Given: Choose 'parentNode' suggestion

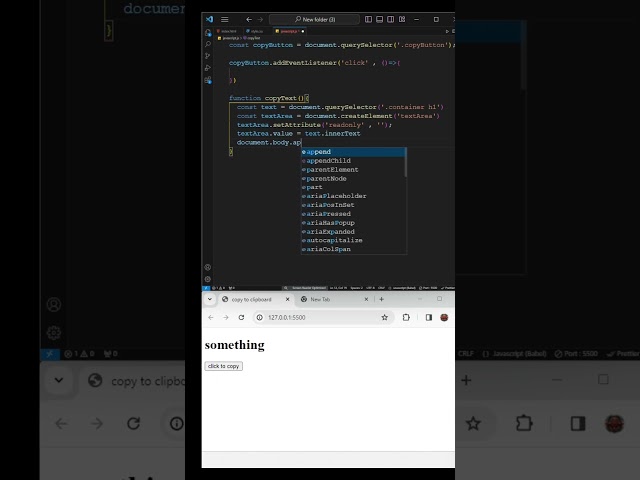Looking at the screenshot, I should pos(353,179).
